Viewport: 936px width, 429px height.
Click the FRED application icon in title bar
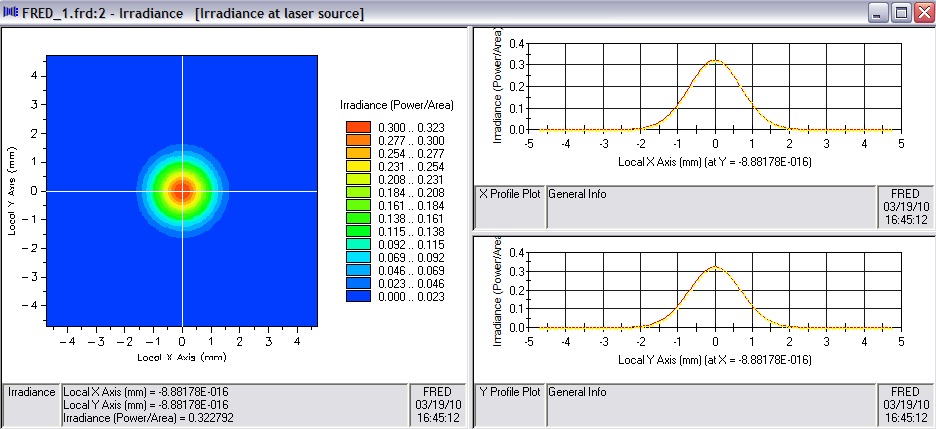pyautogui.click(x=12, y=13)
